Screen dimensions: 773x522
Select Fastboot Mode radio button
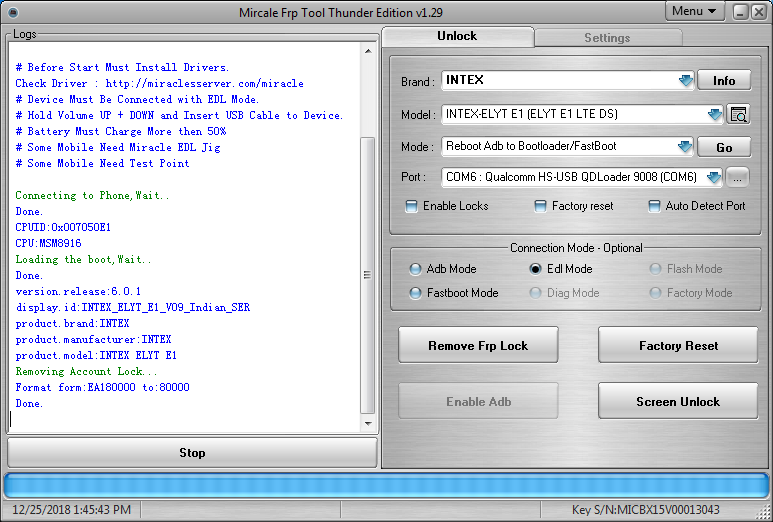(416, 293)
